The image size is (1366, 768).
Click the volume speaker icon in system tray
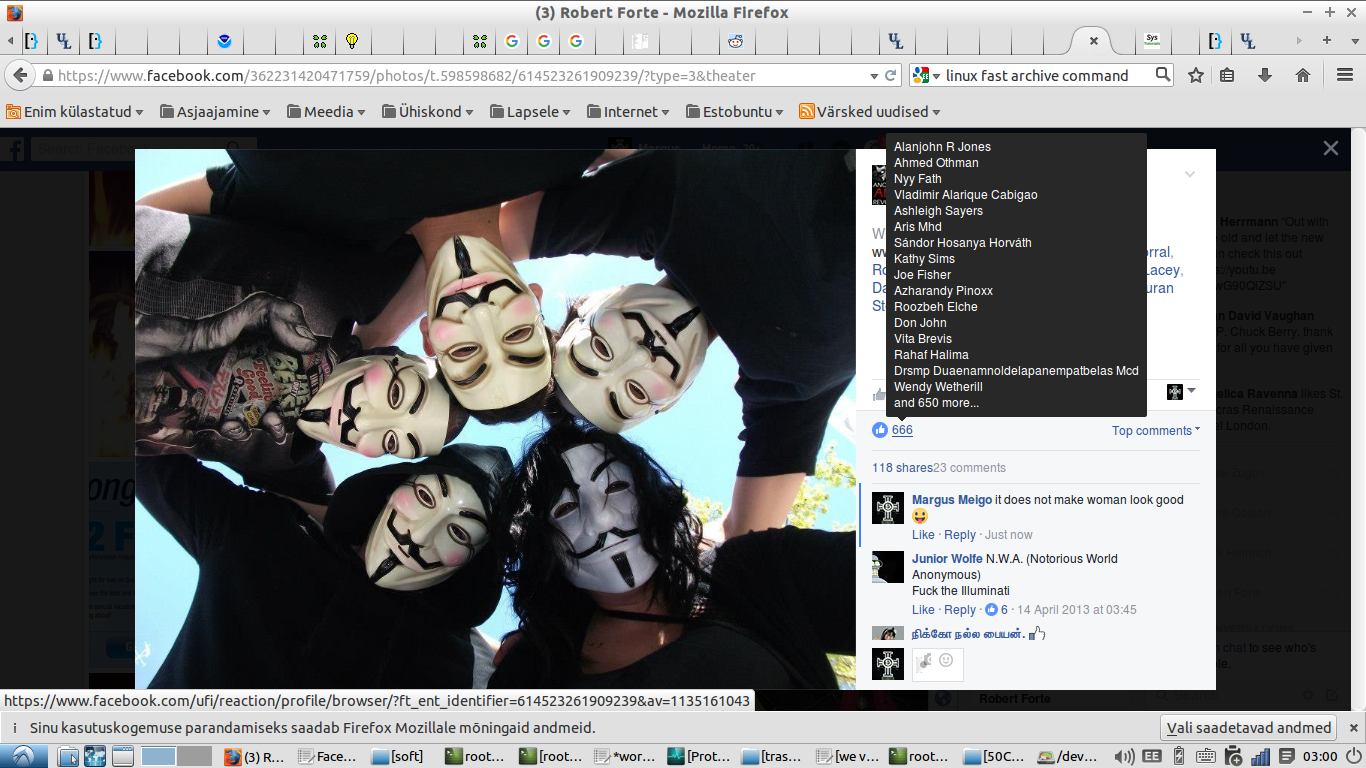pos(1124,757)
